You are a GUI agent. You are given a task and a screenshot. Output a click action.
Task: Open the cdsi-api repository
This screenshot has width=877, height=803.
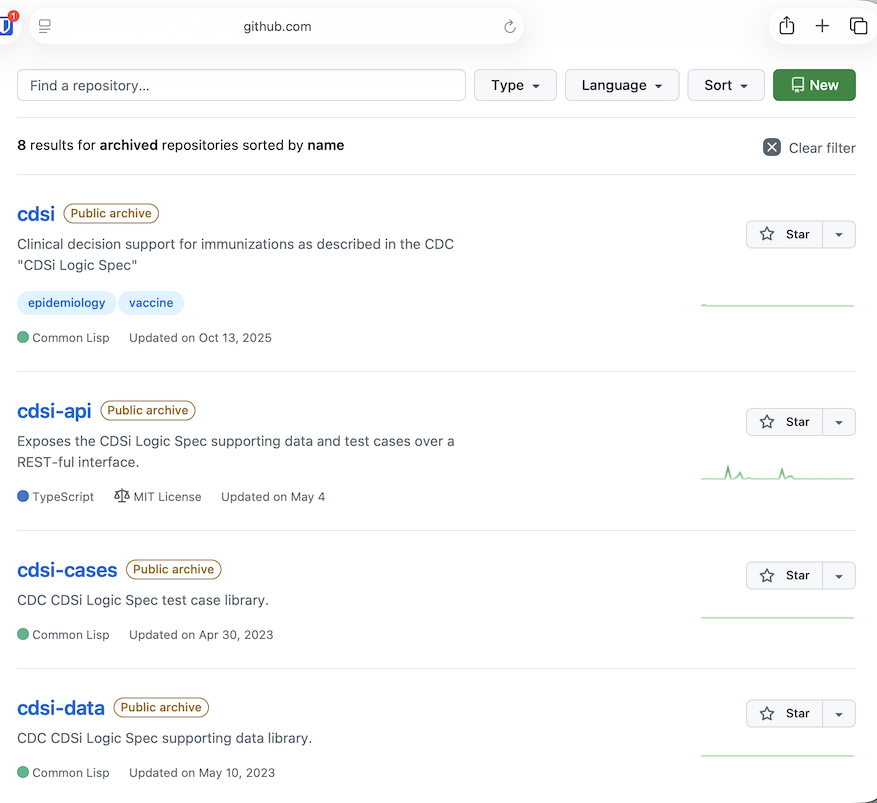click(x=54, y=411)
